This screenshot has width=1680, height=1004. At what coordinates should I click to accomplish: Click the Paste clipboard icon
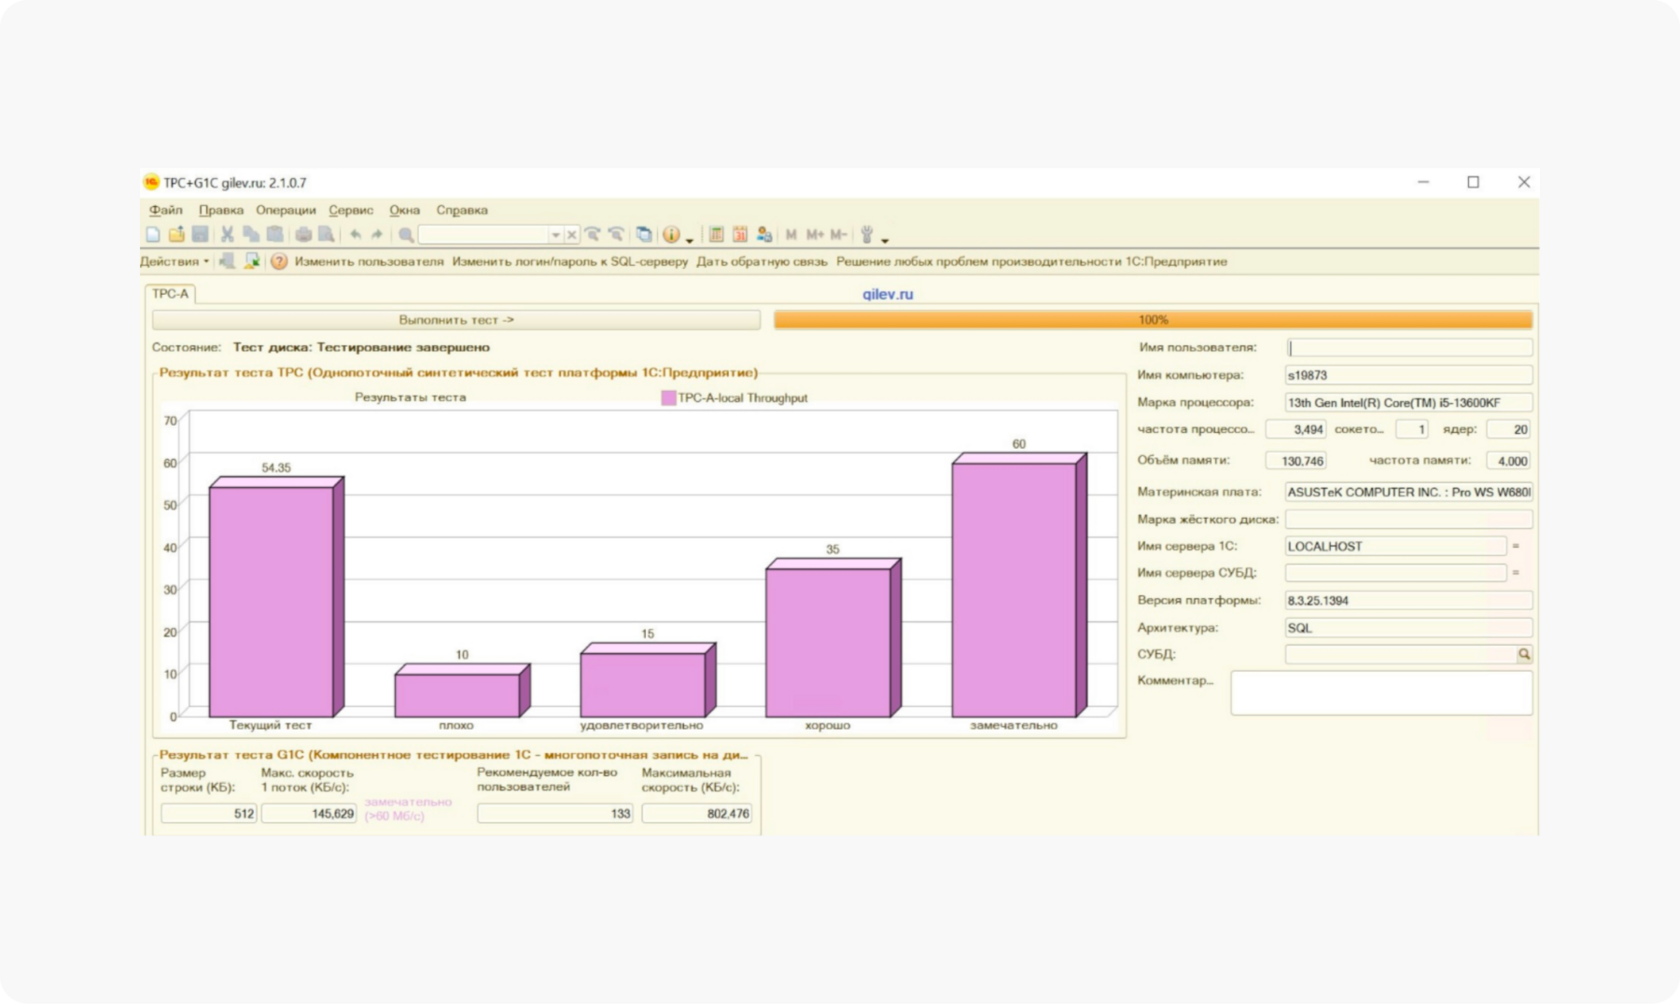(x=274, y=235)
